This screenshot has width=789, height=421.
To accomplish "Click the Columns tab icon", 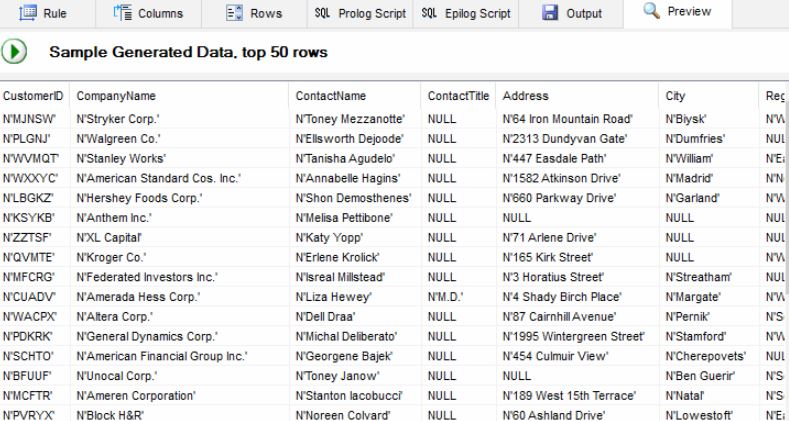I will tap(123, 13).
